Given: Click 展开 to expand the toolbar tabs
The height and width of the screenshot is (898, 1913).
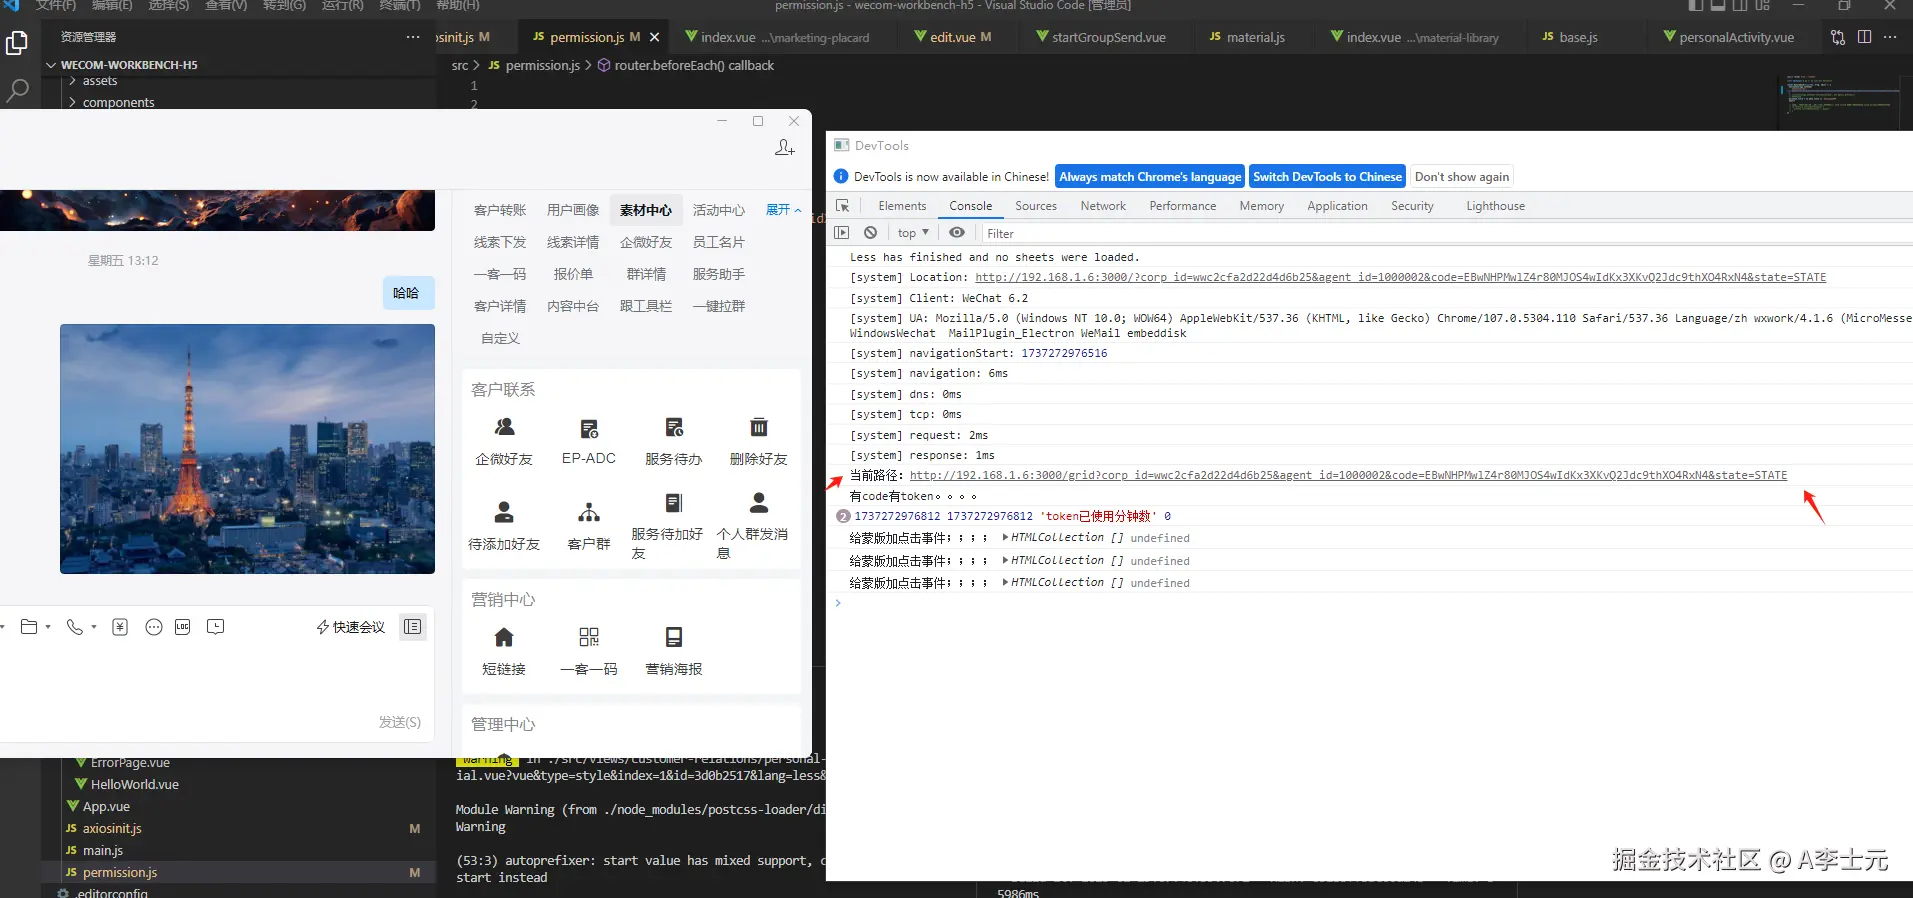Looking at the screenshot, I should [784, 210].
